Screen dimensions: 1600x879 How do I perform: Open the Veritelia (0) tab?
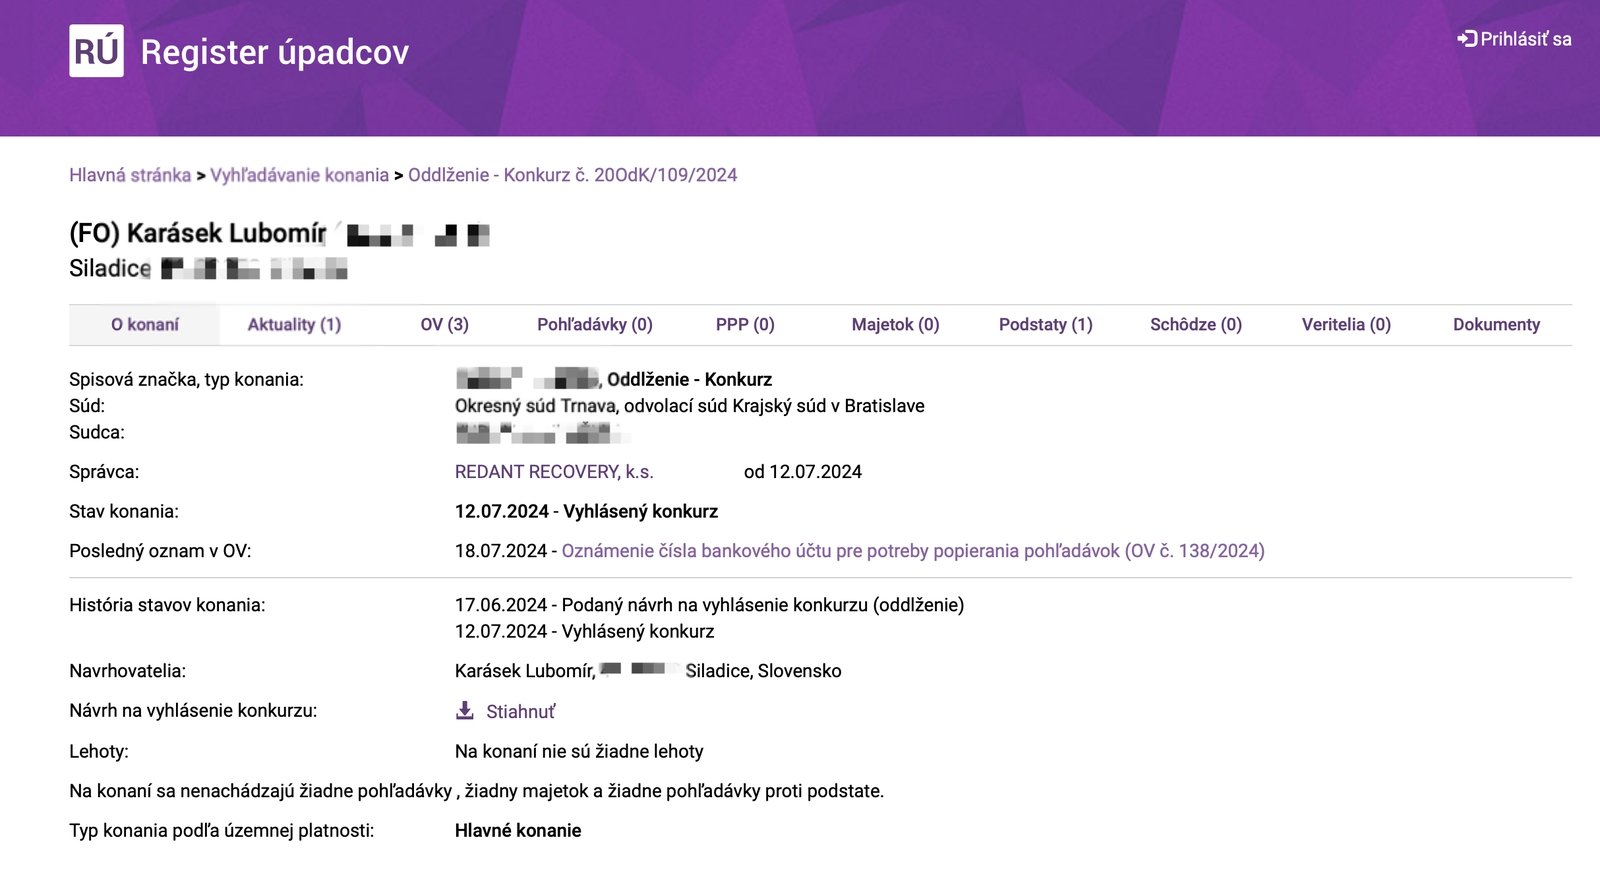click(1346, 325)
